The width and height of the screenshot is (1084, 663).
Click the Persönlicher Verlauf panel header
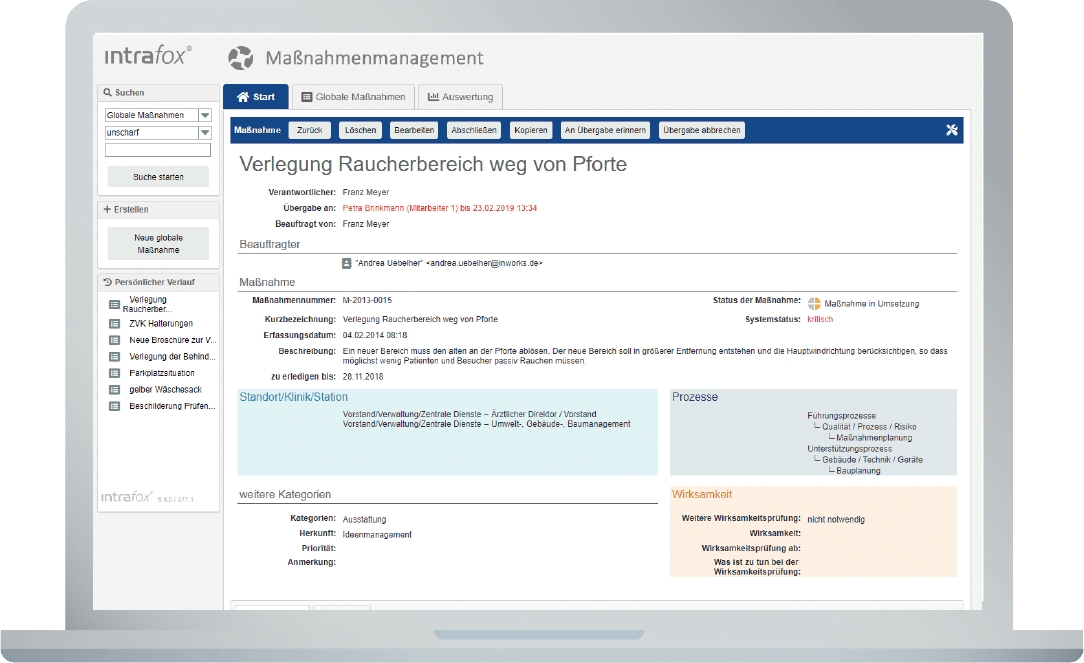(x=158, y=282)
